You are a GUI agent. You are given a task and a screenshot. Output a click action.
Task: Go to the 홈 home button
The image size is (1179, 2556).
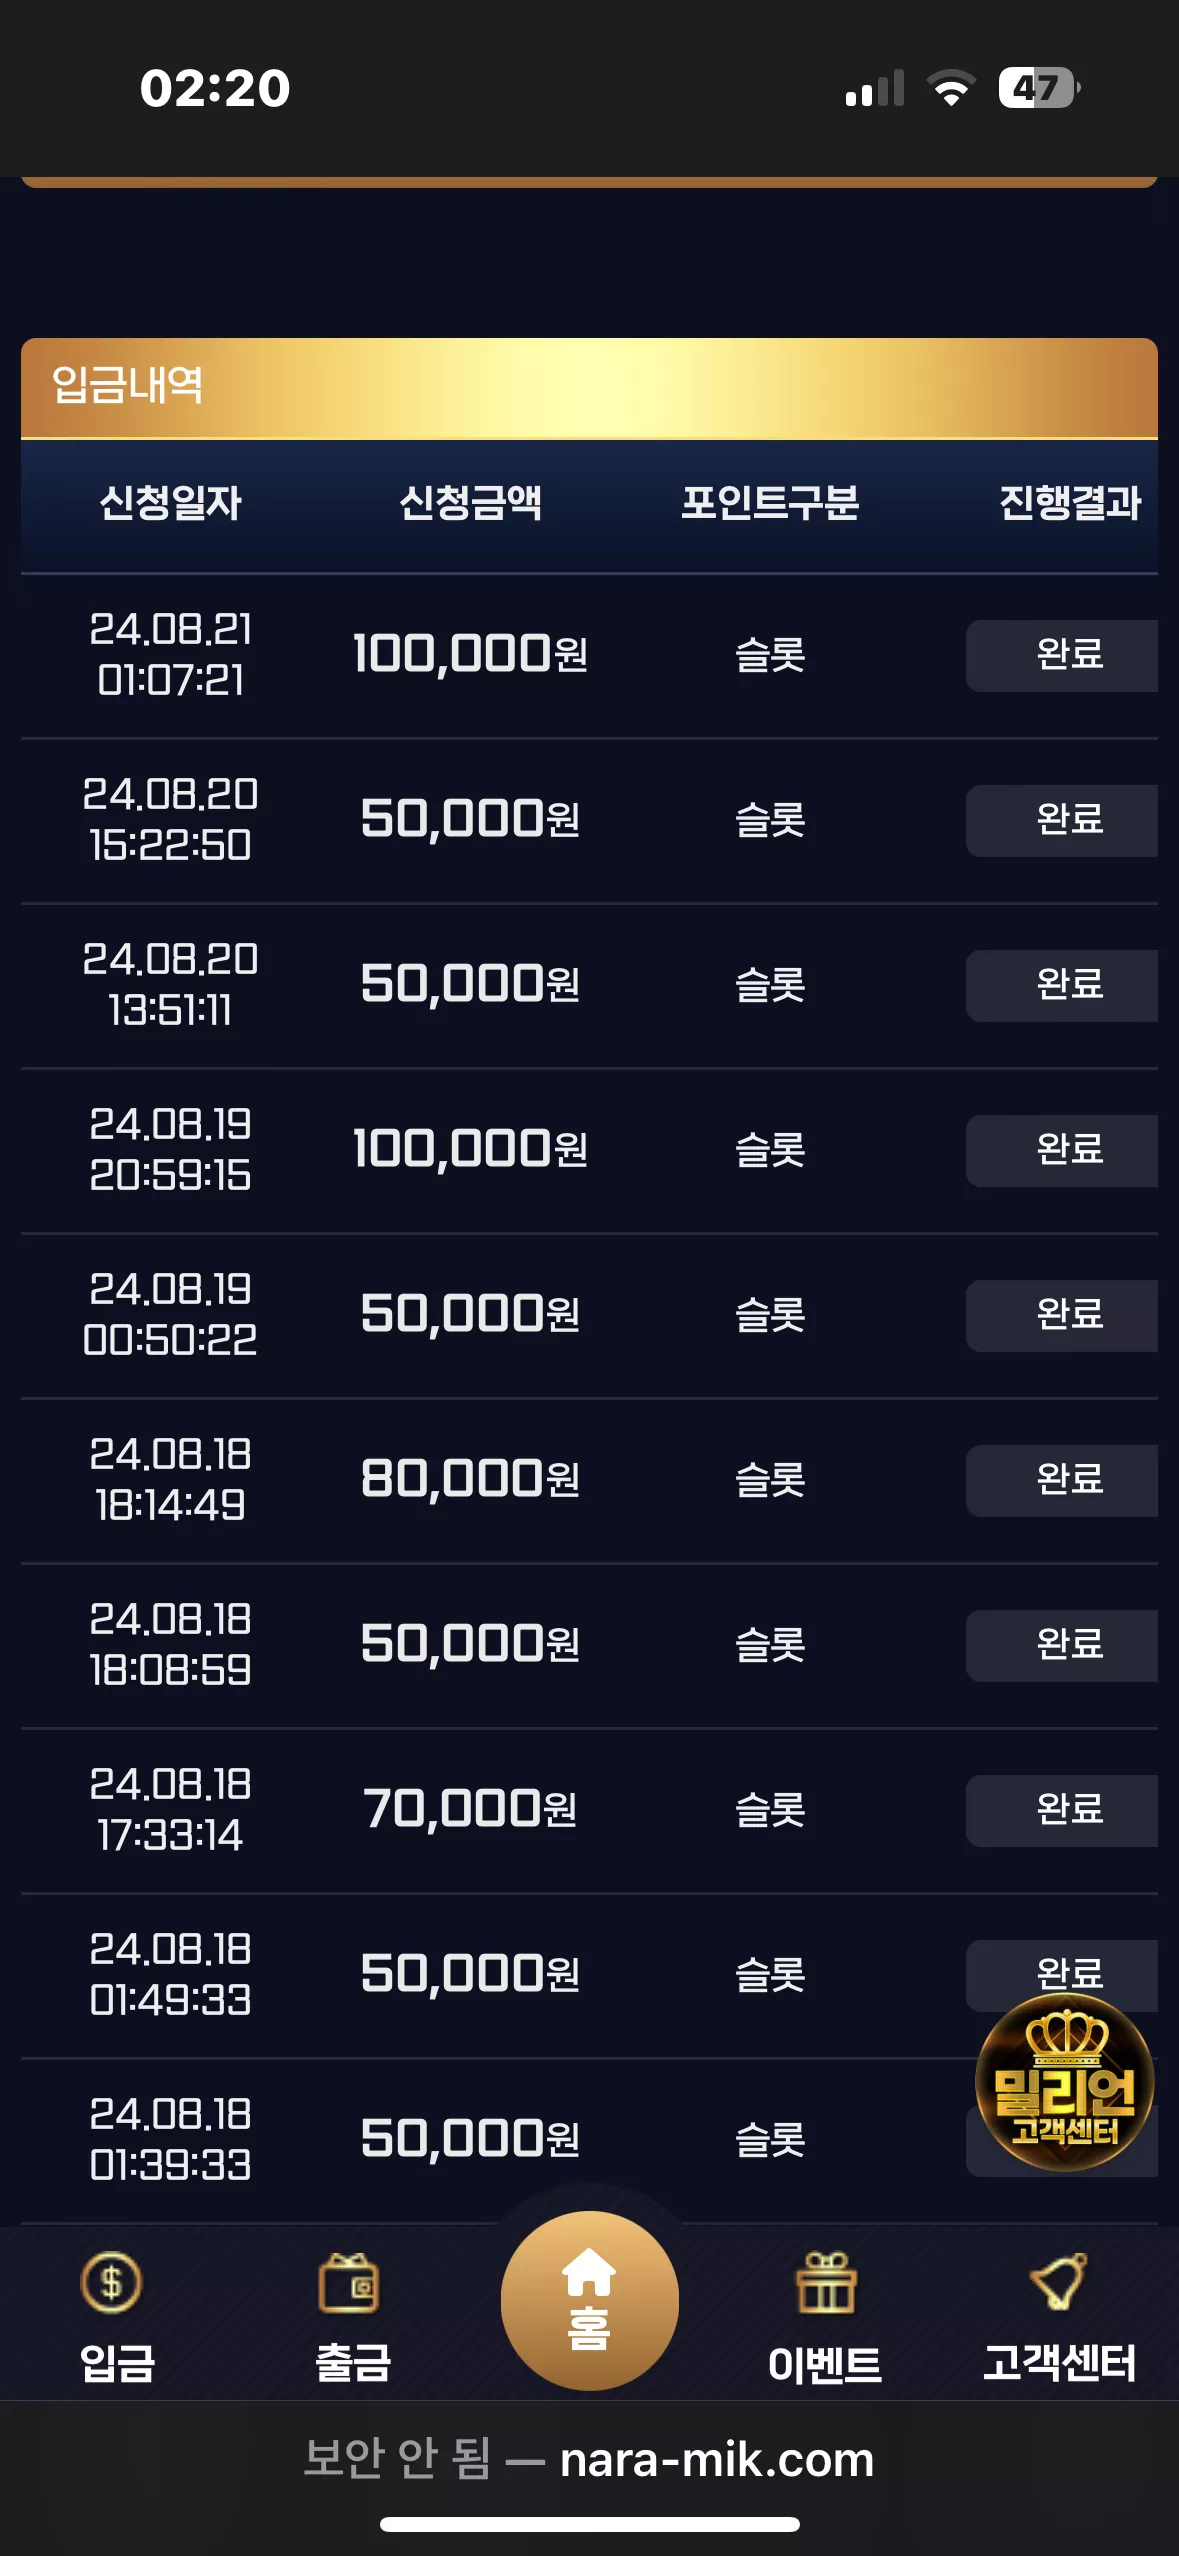589,2300
